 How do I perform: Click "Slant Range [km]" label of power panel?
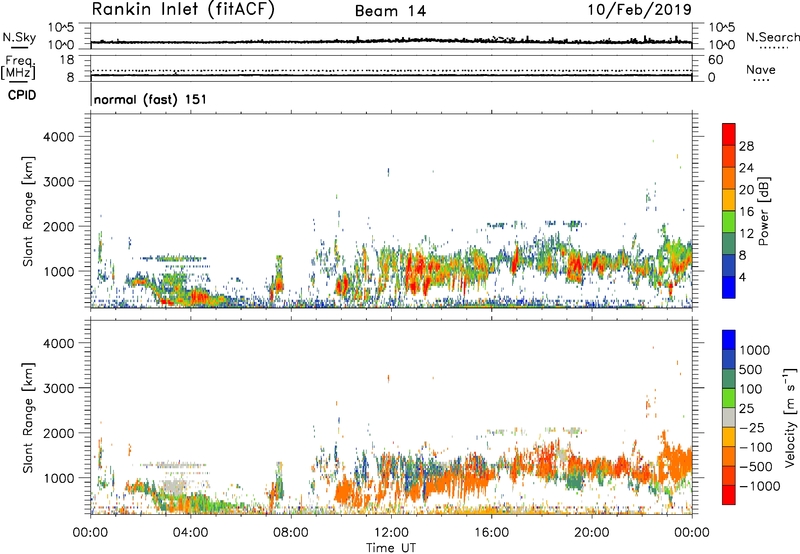point(28,211)
